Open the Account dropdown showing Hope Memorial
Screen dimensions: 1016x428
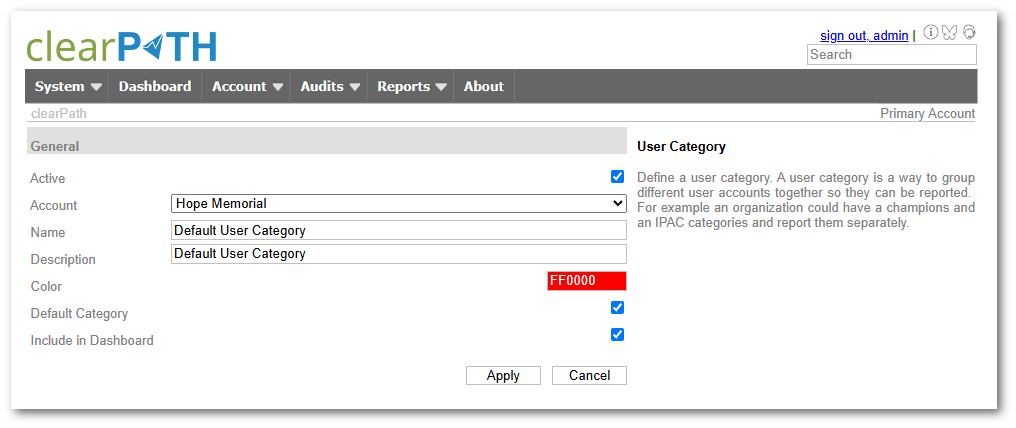398,203
